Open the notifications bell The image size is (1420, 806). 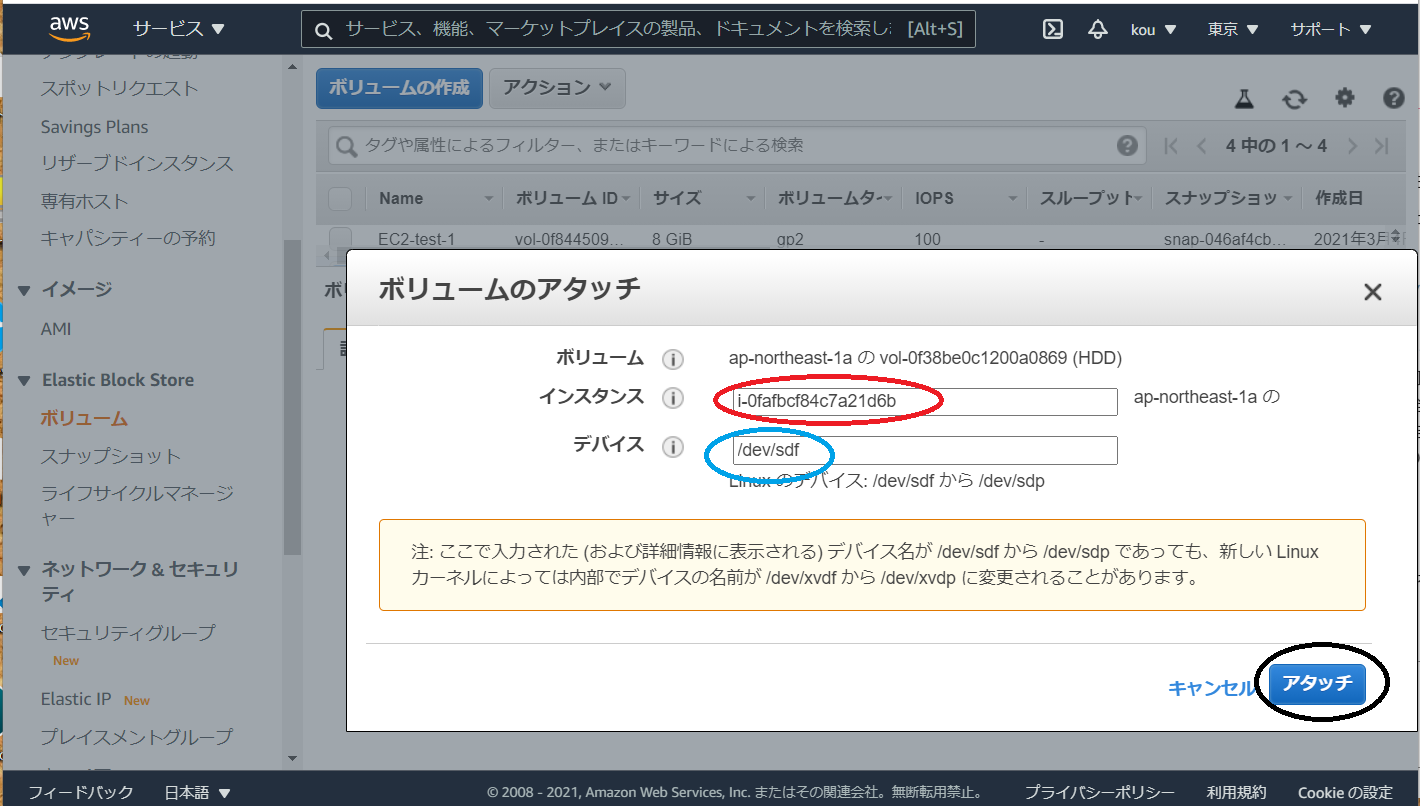(1097, 29)
